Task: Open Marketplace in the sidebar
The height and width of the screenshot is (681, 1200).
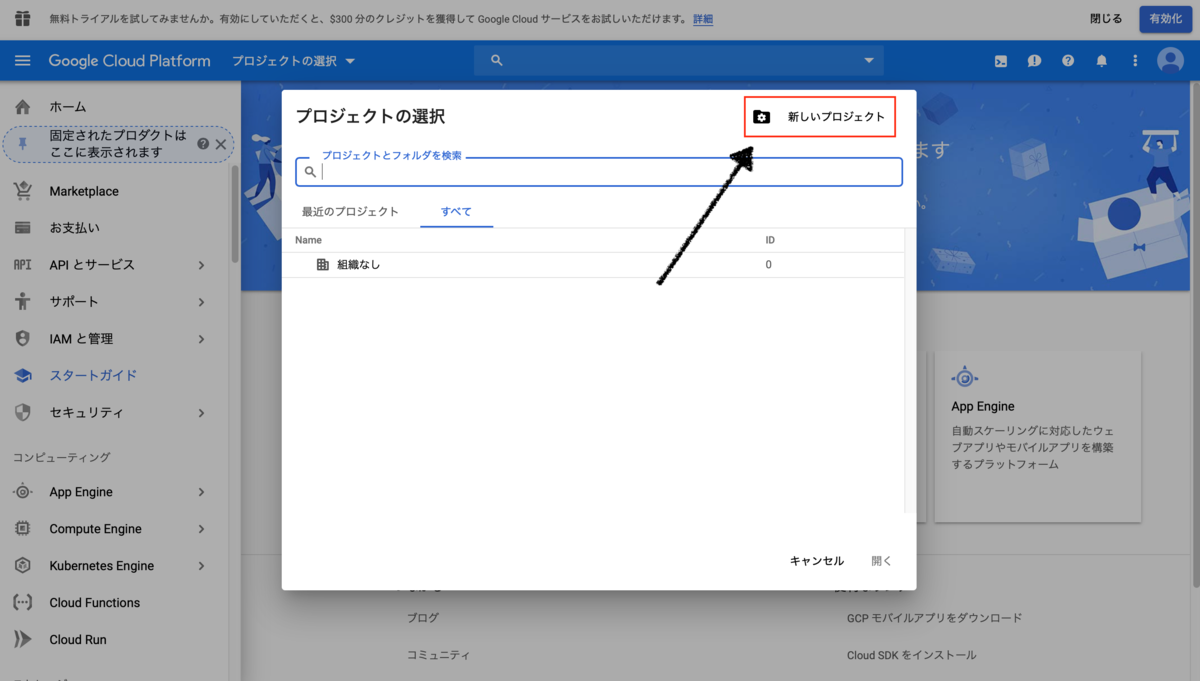Action: (84, 191)
